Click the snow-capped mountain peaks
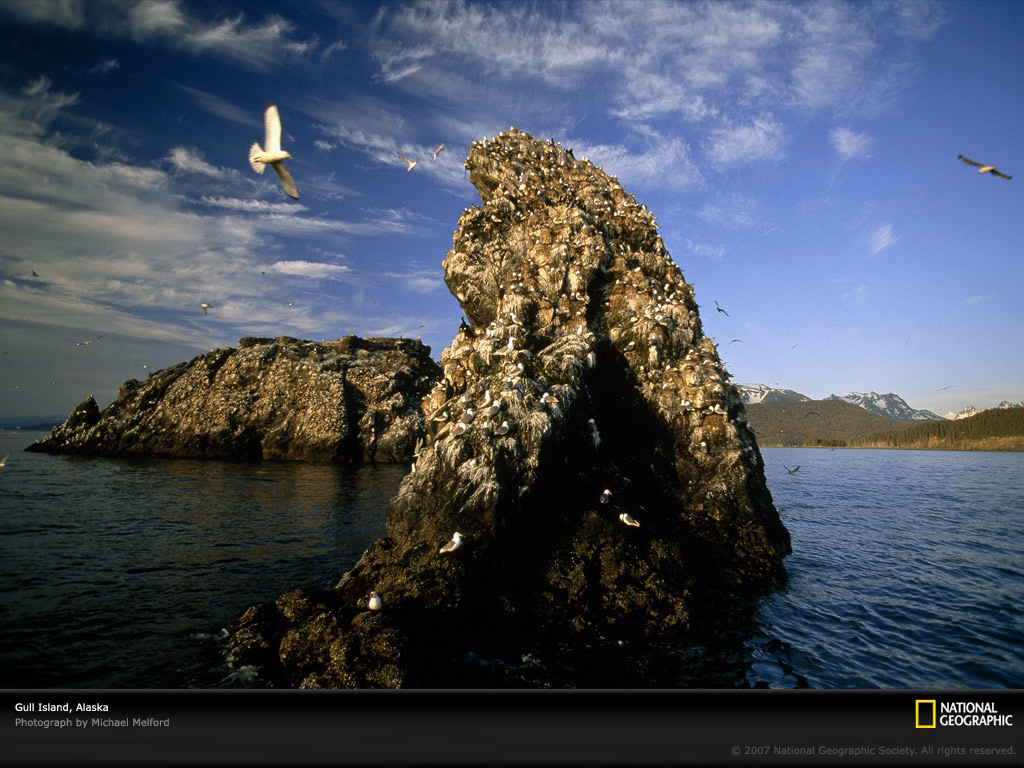 (x=882, y=404)
